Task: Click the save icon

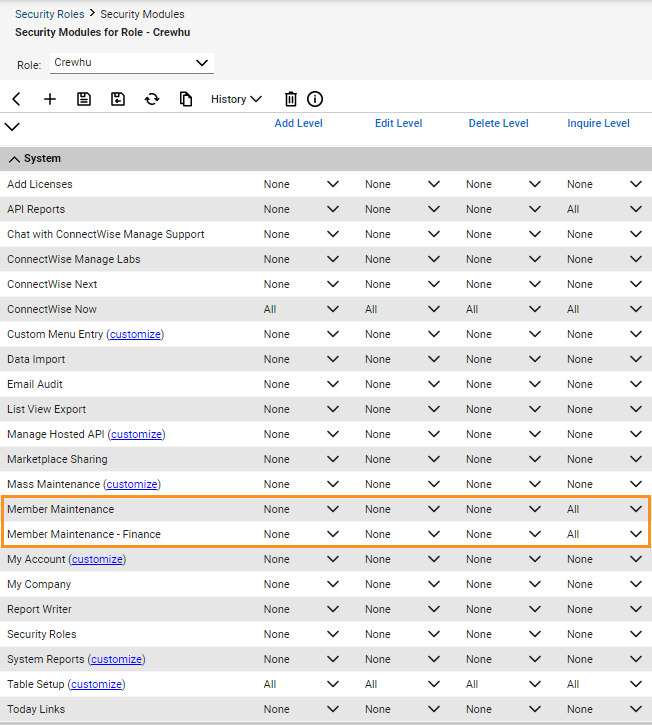Action: [84, 99]
